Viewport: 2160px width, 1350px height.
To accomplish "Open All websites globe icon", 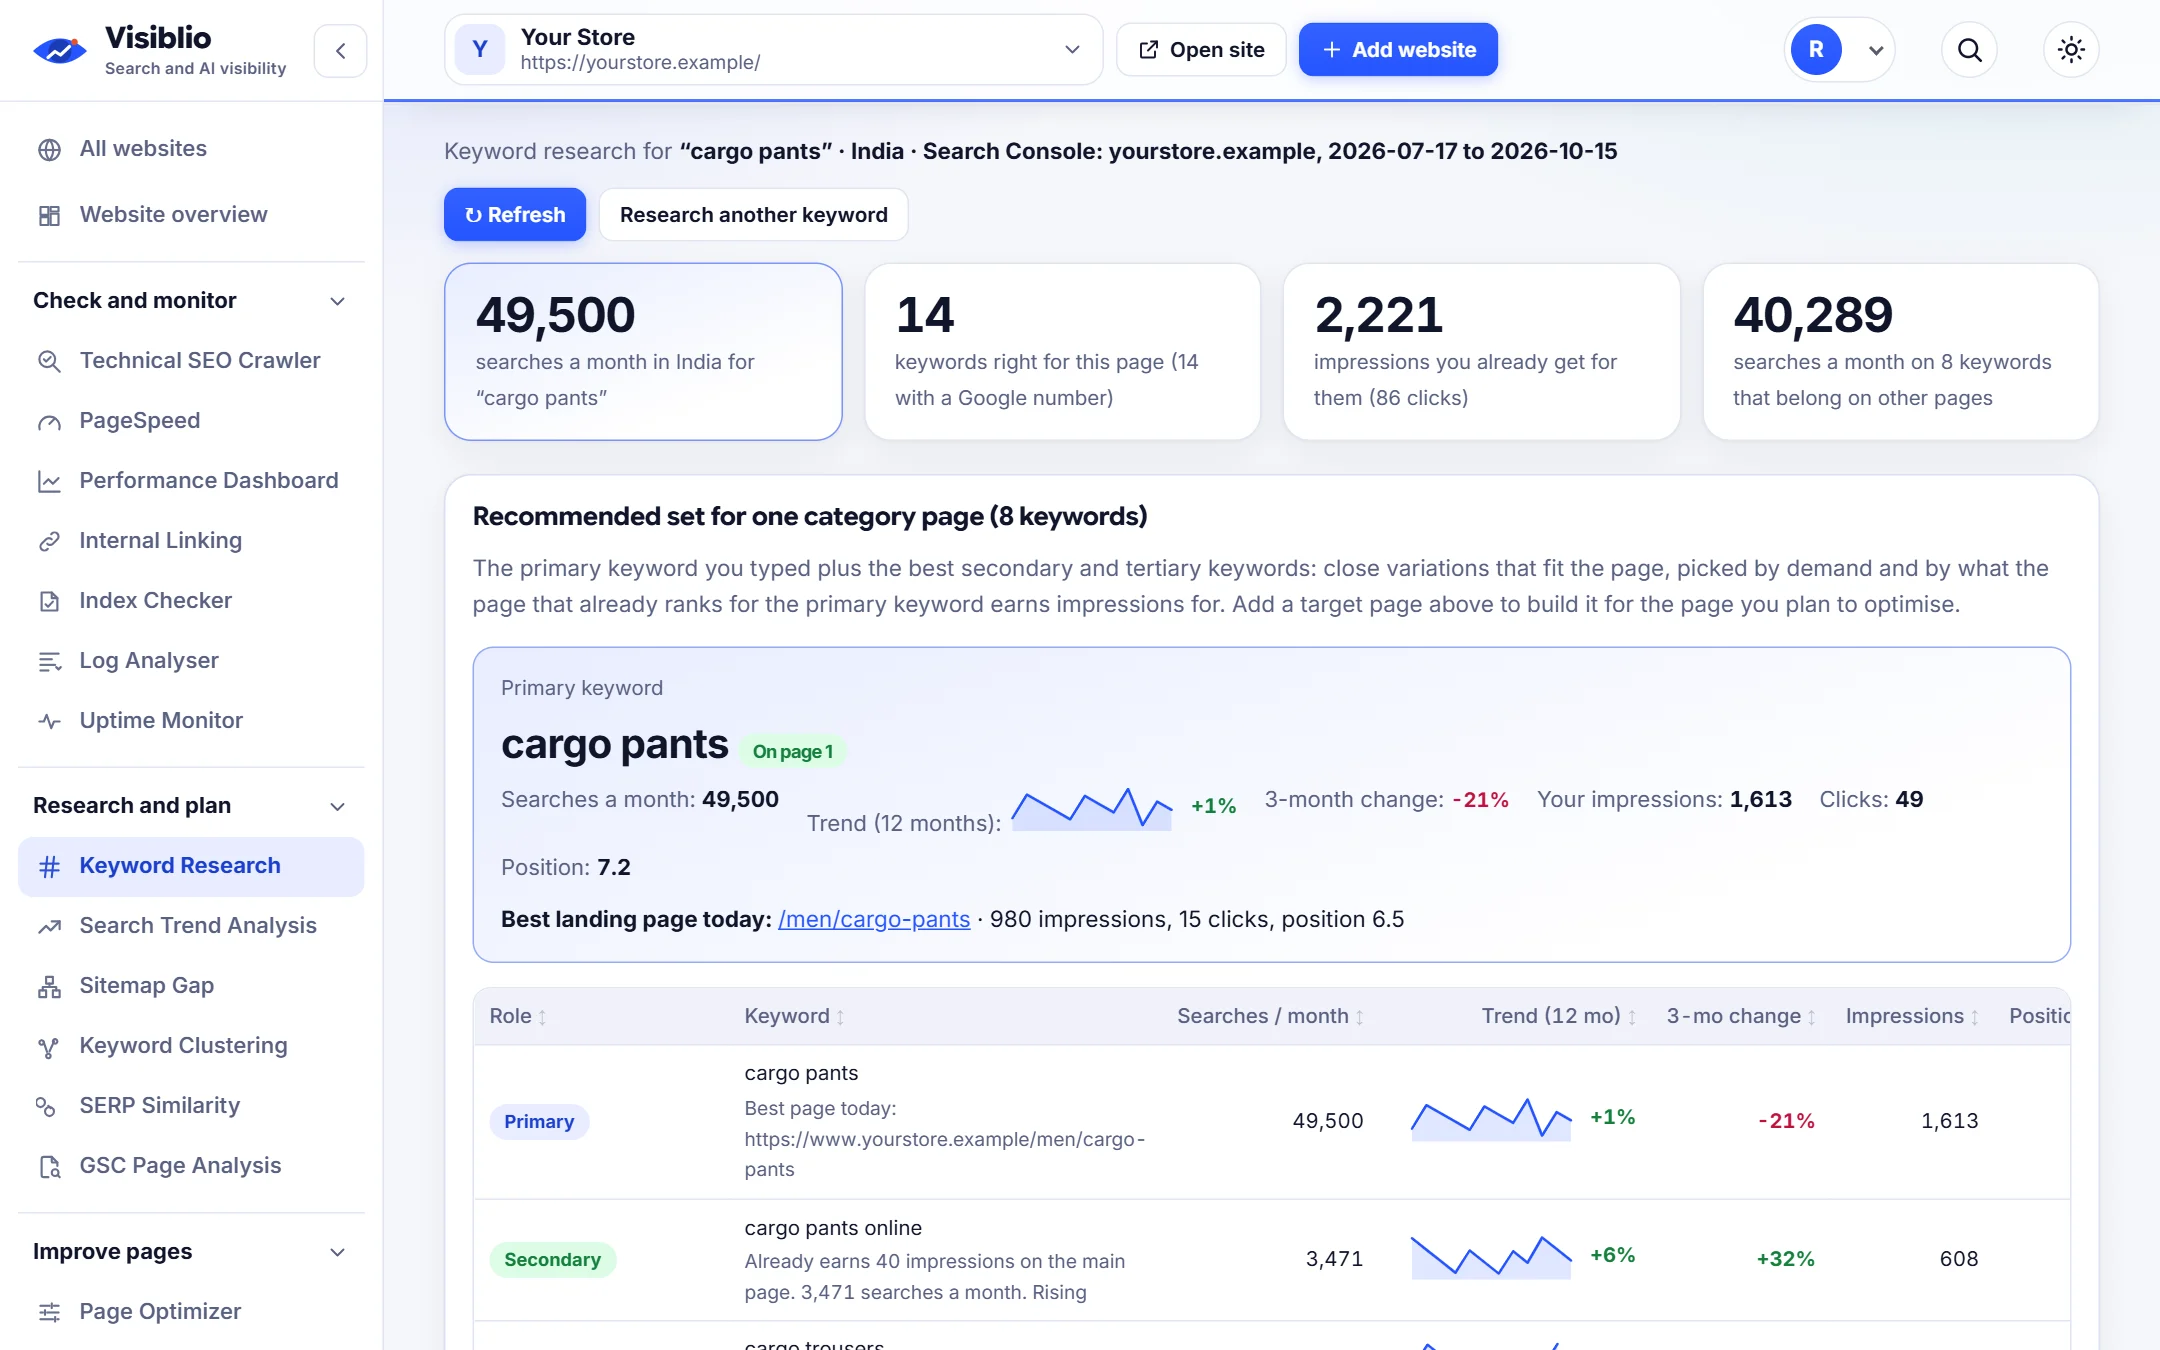I will click(49, 150).
